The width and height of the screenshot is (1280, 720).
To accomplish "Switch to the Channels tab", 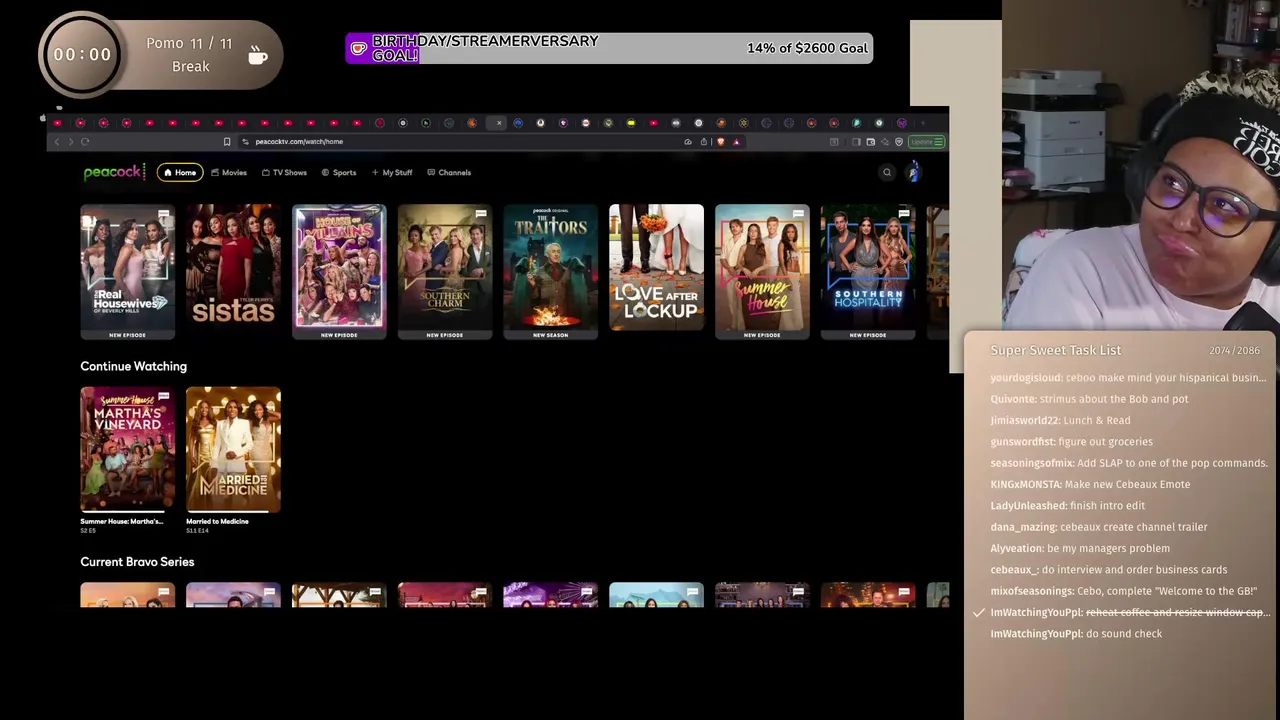I will click(449, 173).
